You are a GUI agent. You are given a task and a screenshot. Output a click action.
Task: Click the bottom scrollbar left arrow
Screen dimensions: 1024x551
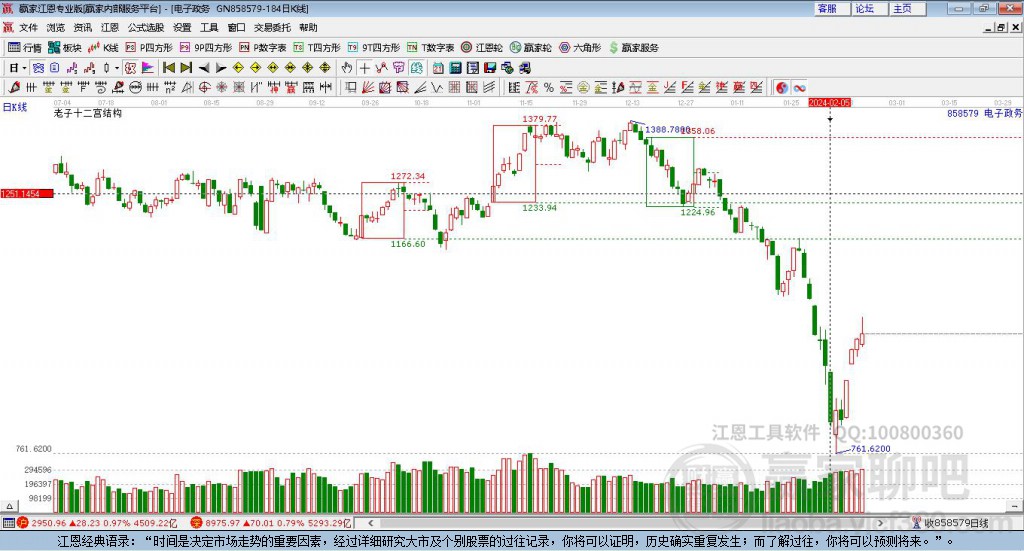[x=370, y=523]
